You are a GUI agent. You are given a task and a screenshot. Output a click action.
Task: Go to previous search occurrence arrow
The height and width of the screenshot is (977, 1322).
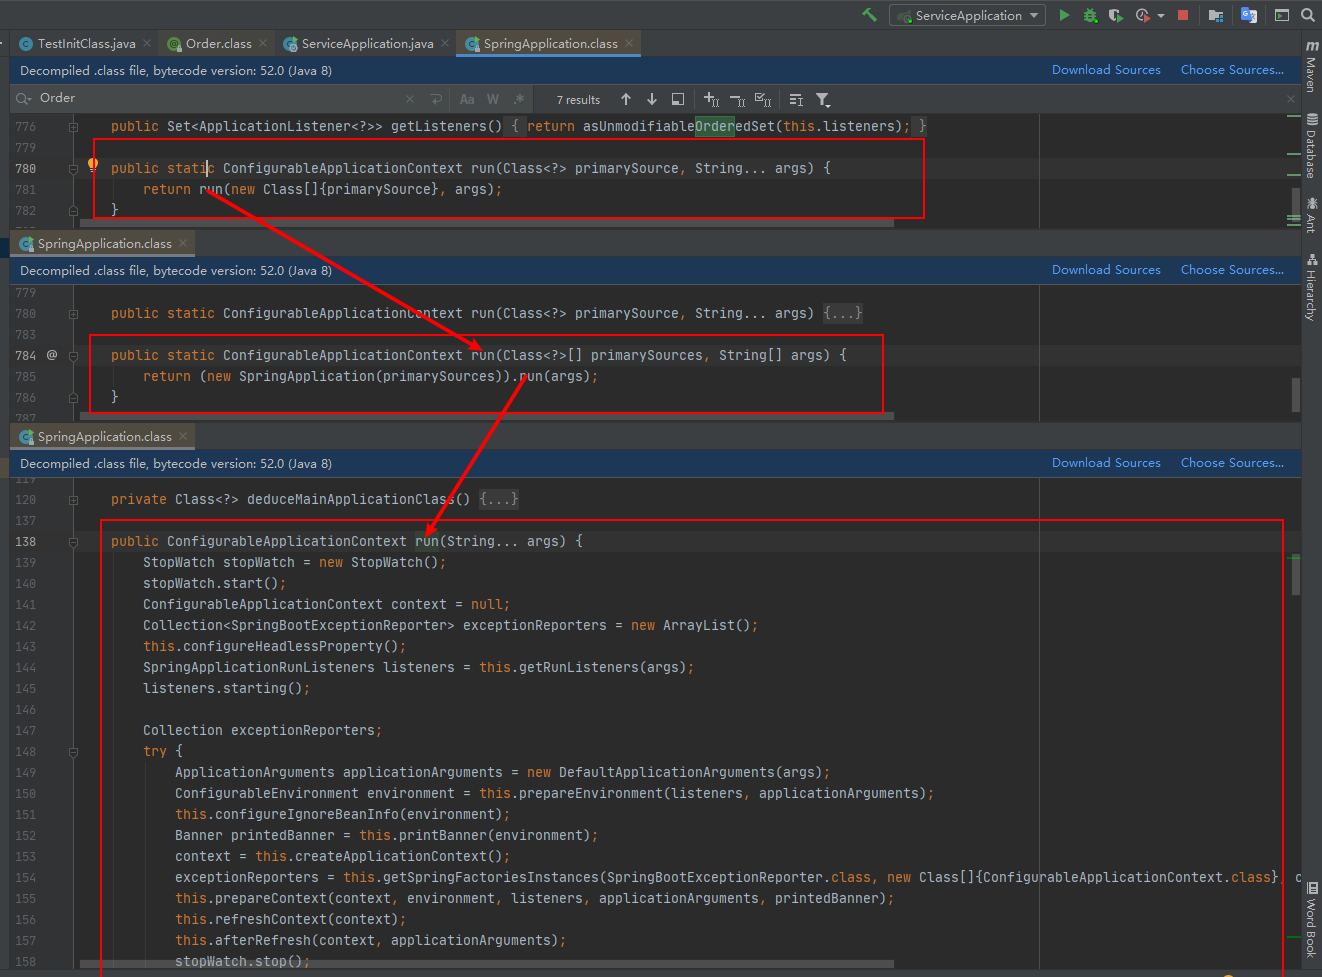tap(626, 99)
